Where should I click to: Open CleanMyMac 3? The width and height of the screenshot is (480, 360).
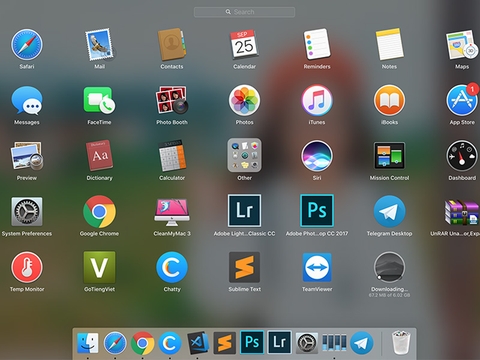tap(172, 212)
